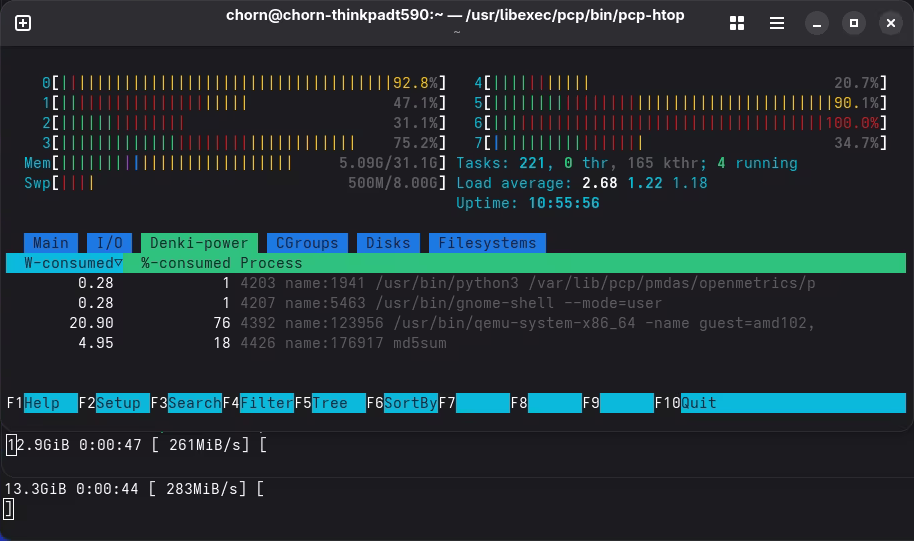Click the CPU 0 usage meter
This screenshot has height=541, width=914.
click(244, 83)
